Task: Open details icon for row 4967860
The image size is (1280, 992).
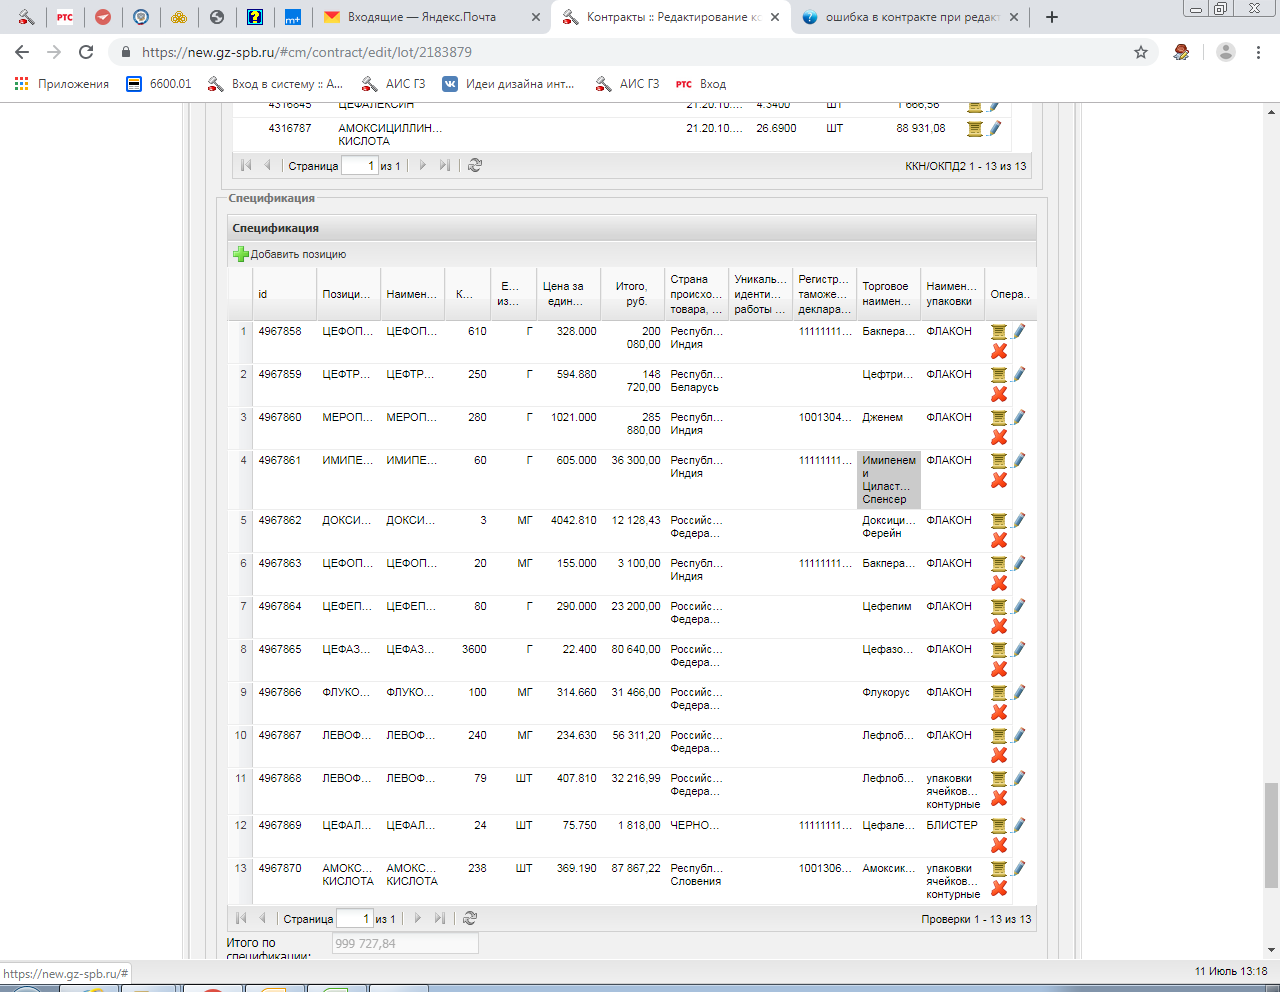Action: pos(998,417)
